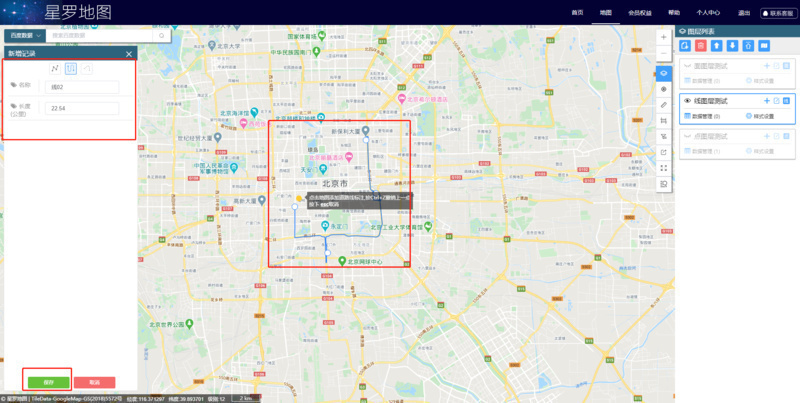Viewport: 800px width, 403px height.
Task: Move layer up with the up-arrow icon
Action: [717, 46]
